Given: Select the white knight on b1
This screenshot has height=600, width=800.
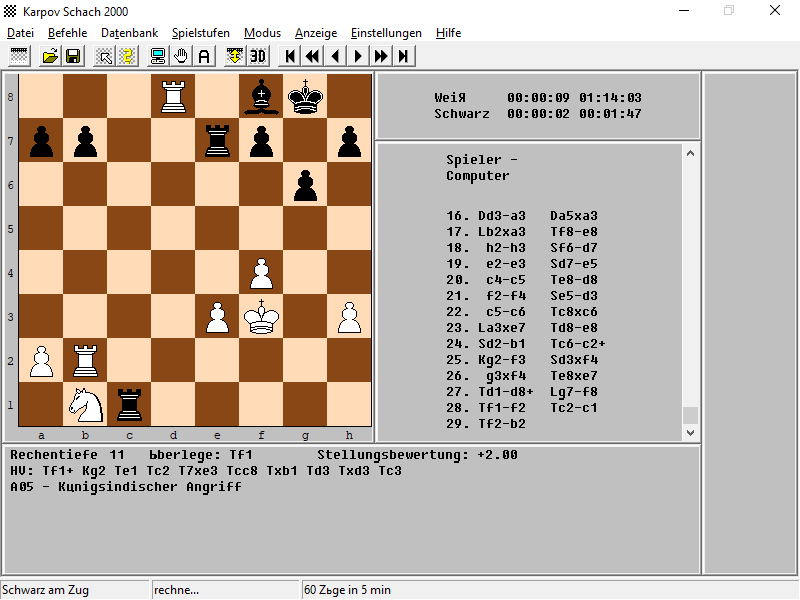Looking at the screenshot, I should (85, 404).
